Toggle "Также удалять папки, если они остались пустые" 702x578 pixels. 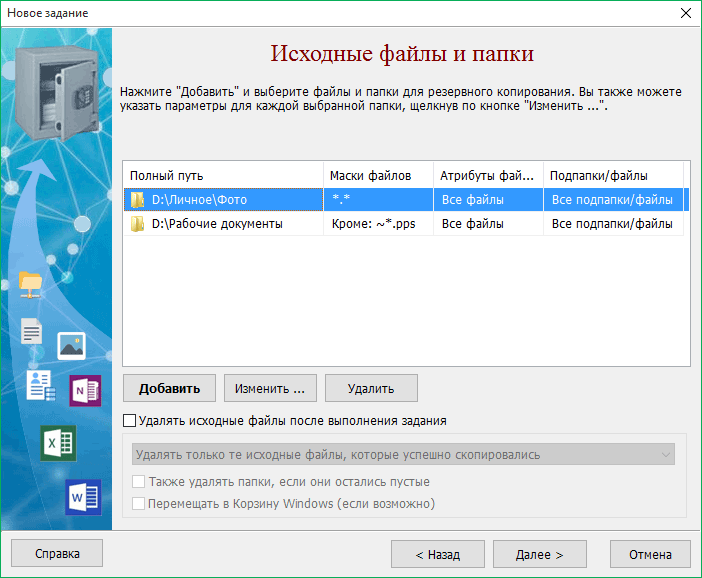click(x=138, y=482)
